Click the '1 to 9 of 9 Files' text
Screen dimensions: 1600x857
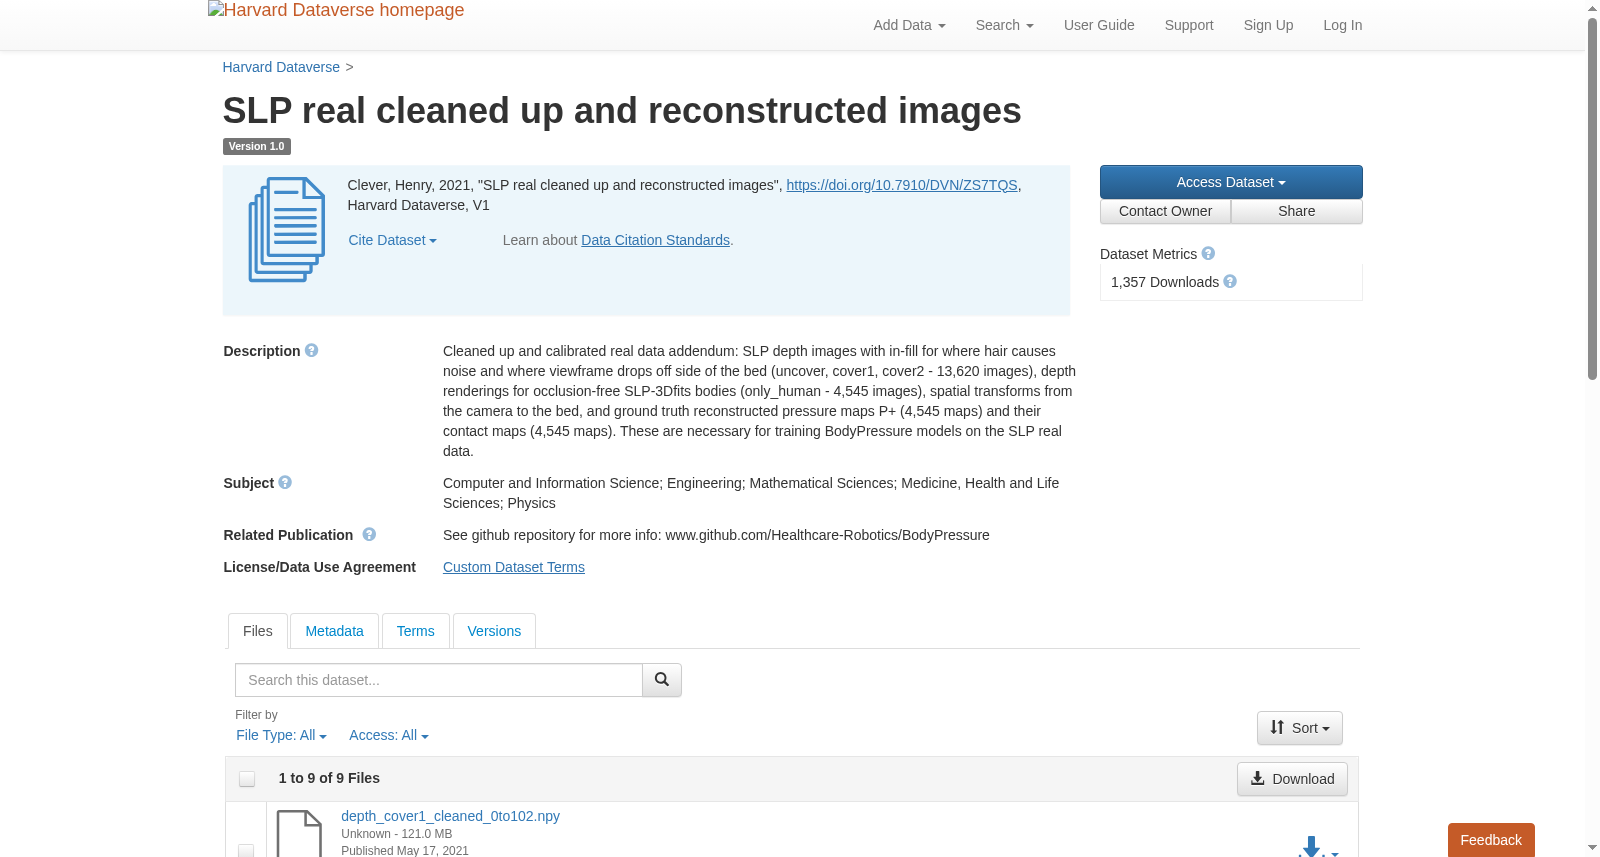(x=329, y=778)
